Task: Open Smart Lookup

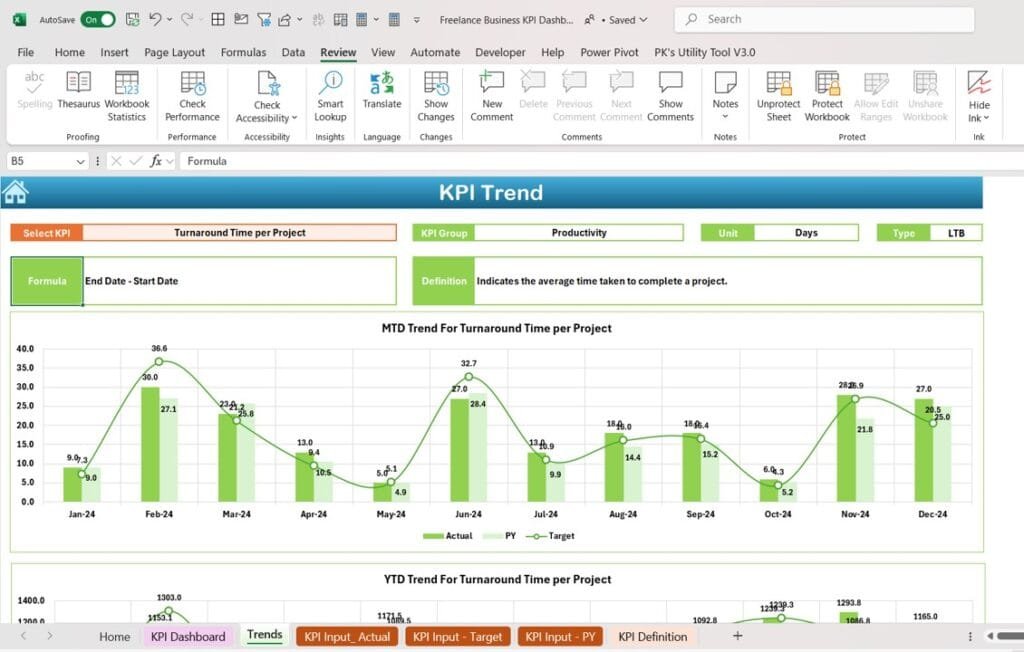Action: click(x=329, y=95)
